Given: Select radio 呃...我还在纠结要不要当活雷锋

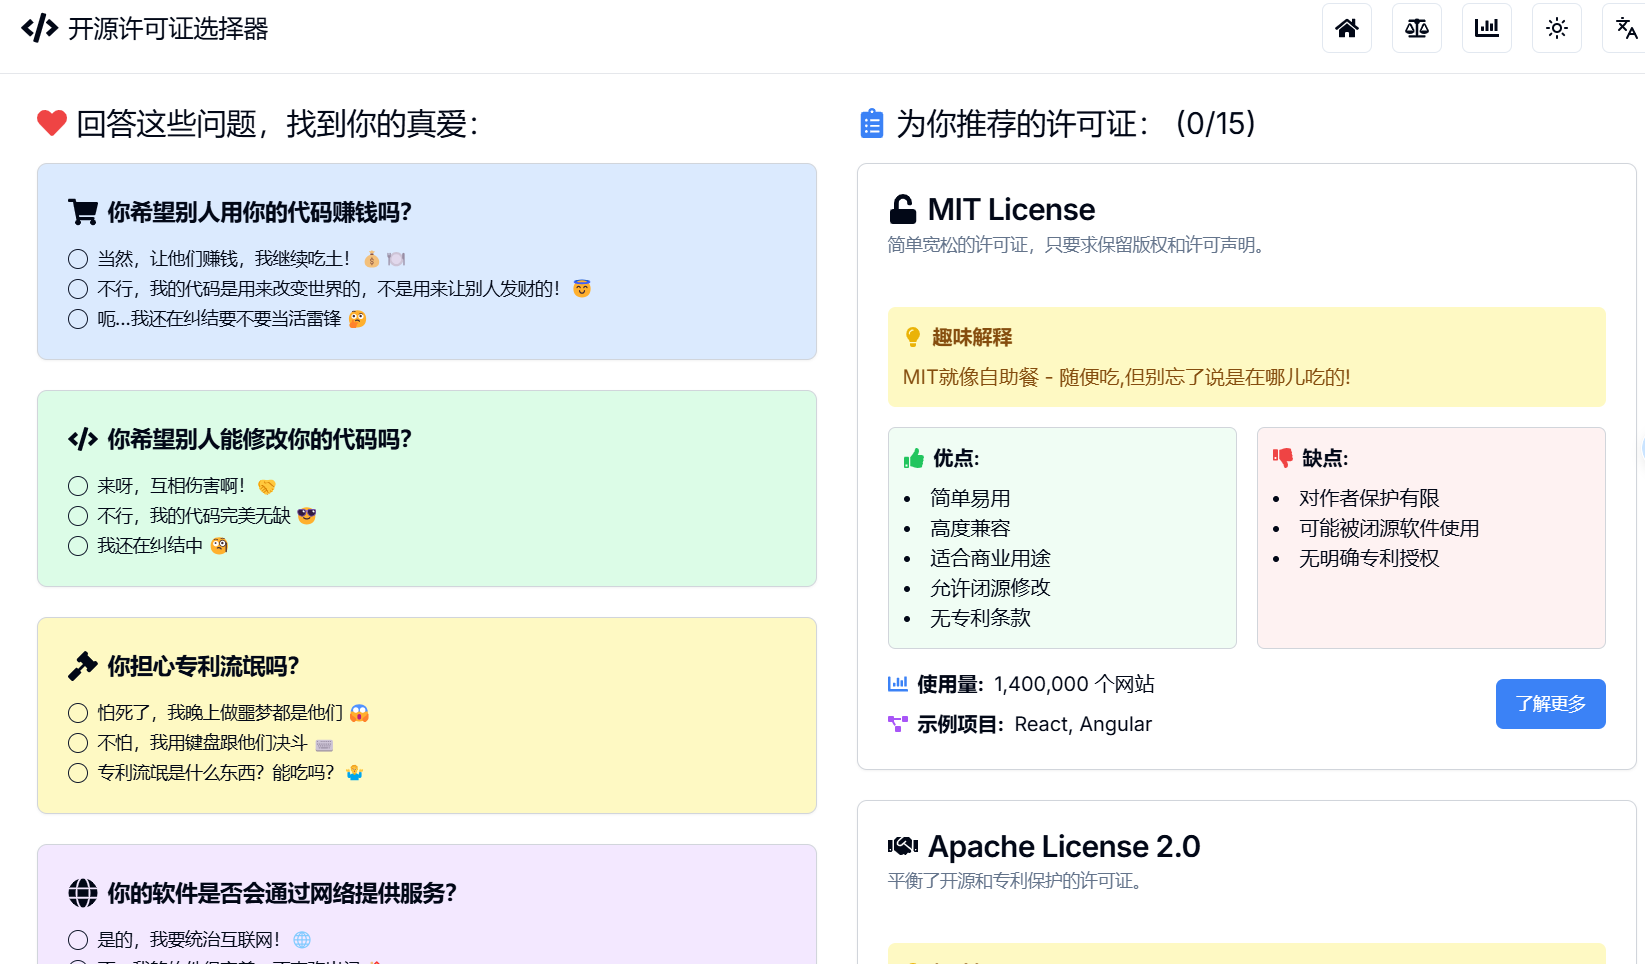Looking at the screenshot, I should pos(78,319).
